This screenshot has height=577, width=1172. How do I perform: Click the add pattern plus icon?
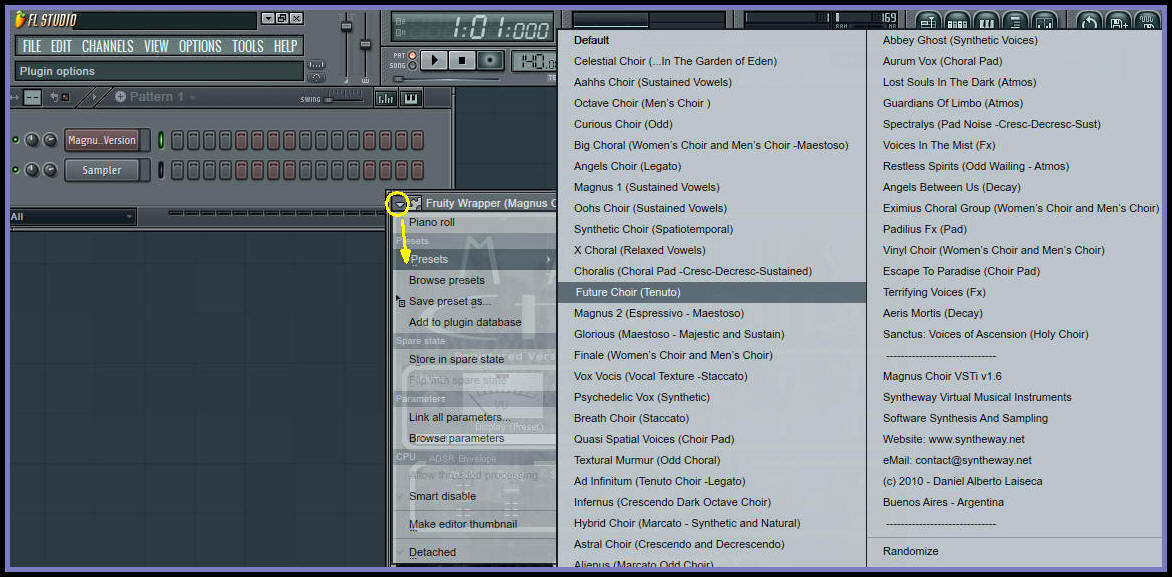[120, 96]
